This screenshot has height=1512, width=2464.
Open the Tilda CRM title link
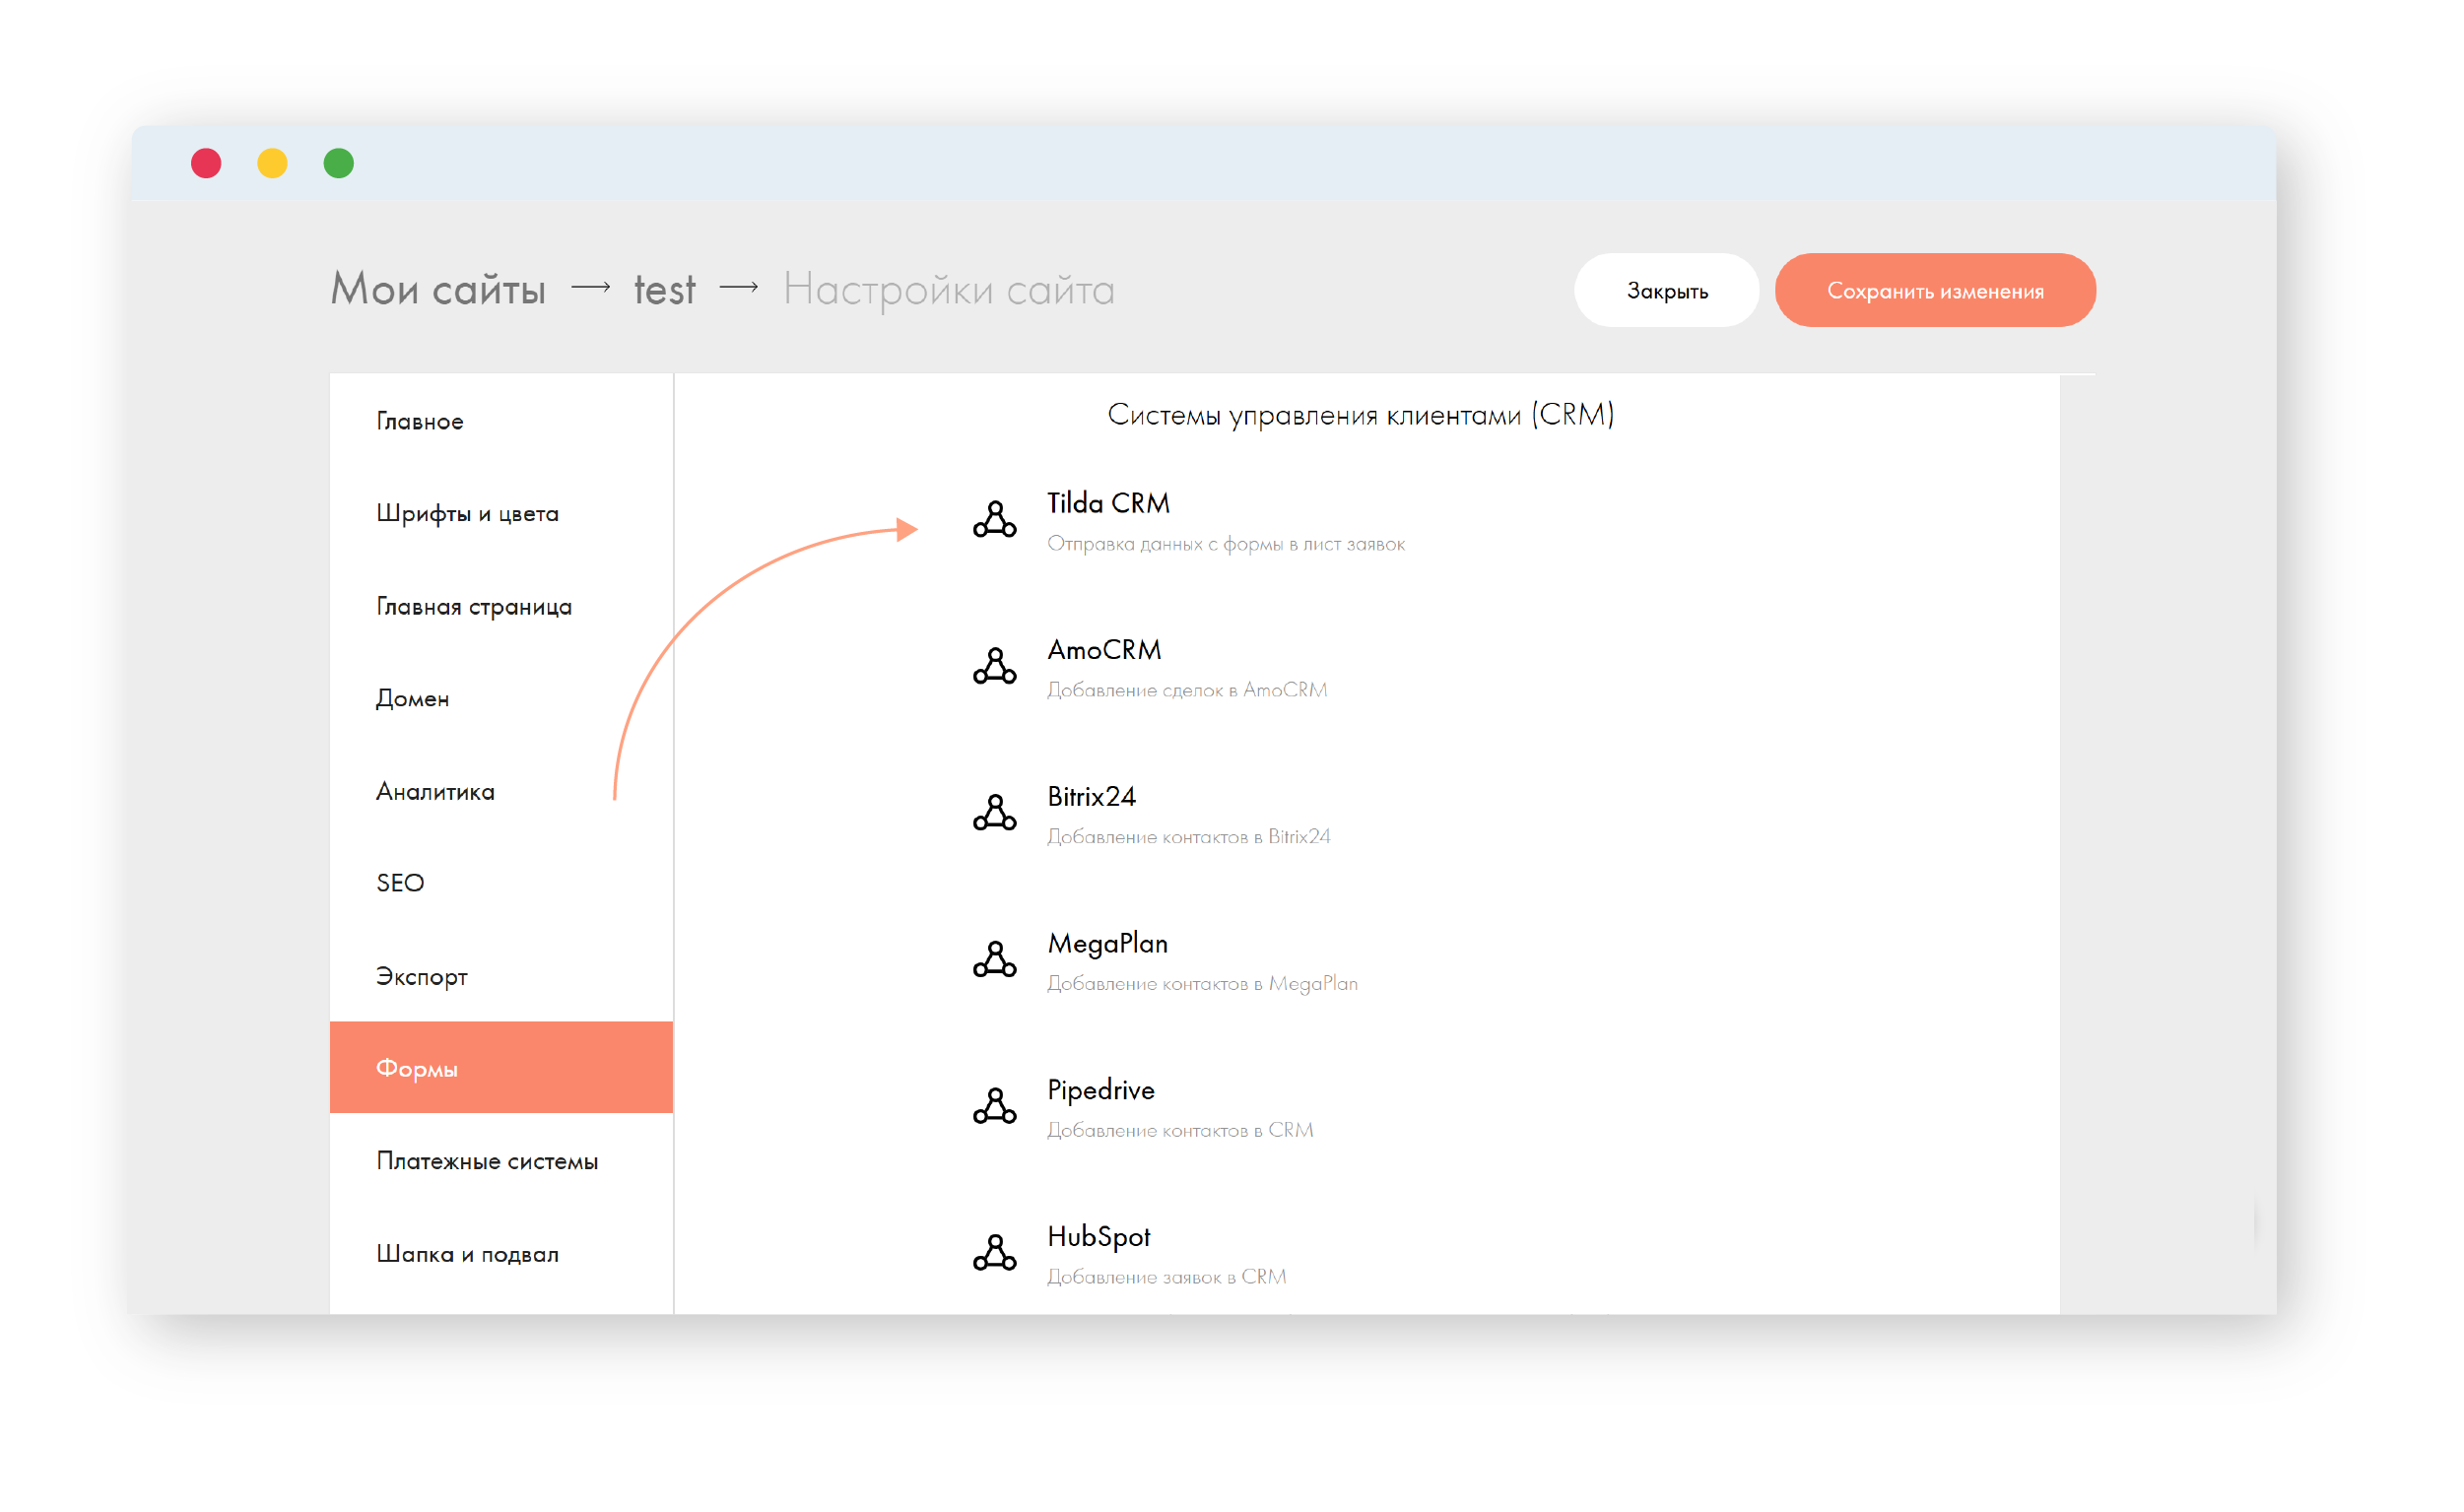1108,503
